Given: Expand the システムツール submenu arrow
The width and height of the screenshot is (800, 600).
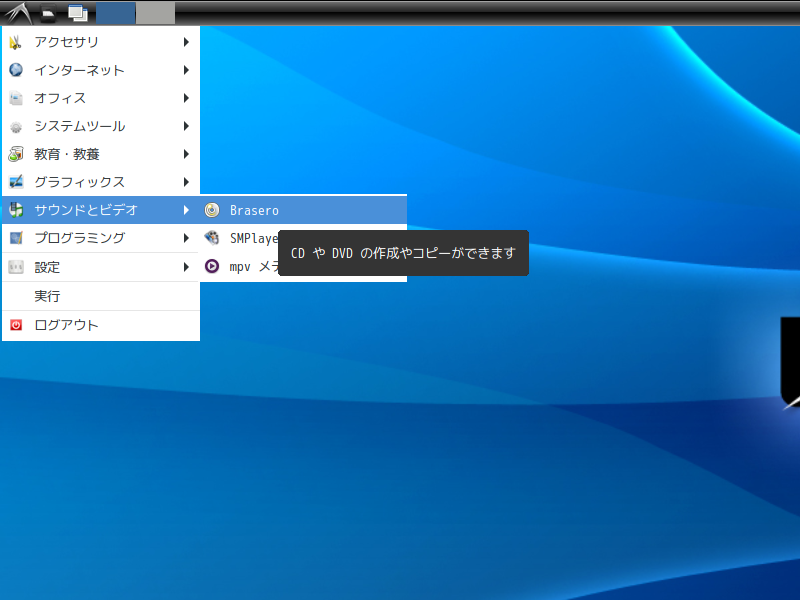Looking at the screenshot, I should coord(186,126).
